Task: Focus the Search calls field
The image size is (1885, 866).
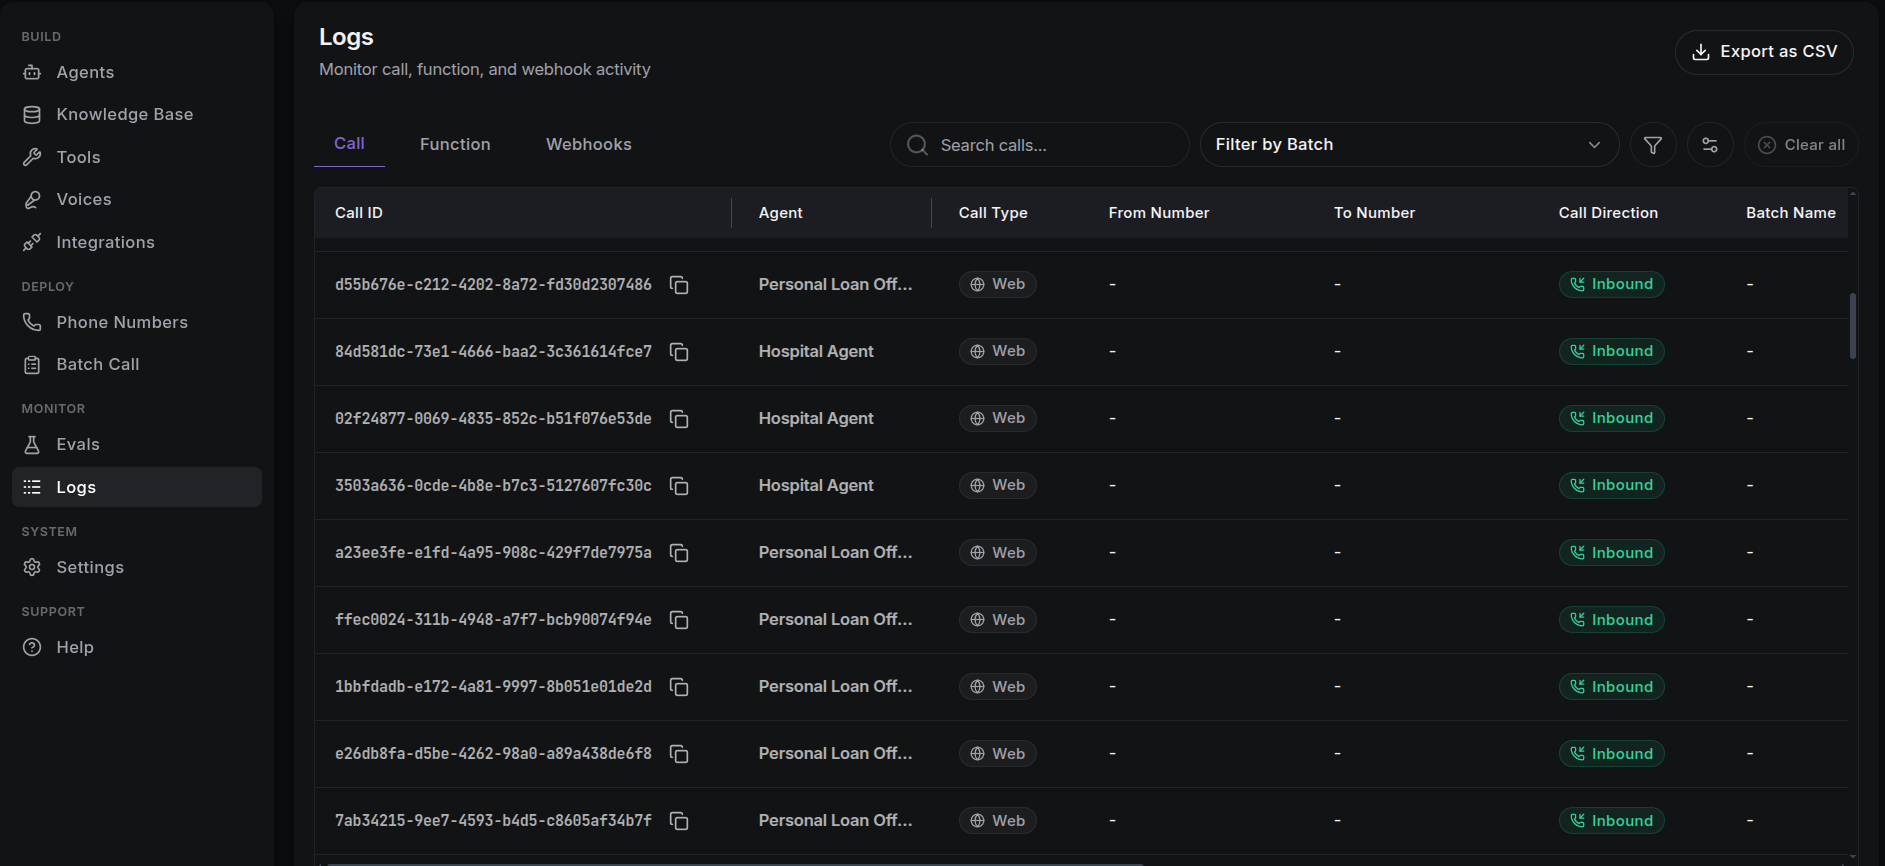Action: (x=1040, y=145)
